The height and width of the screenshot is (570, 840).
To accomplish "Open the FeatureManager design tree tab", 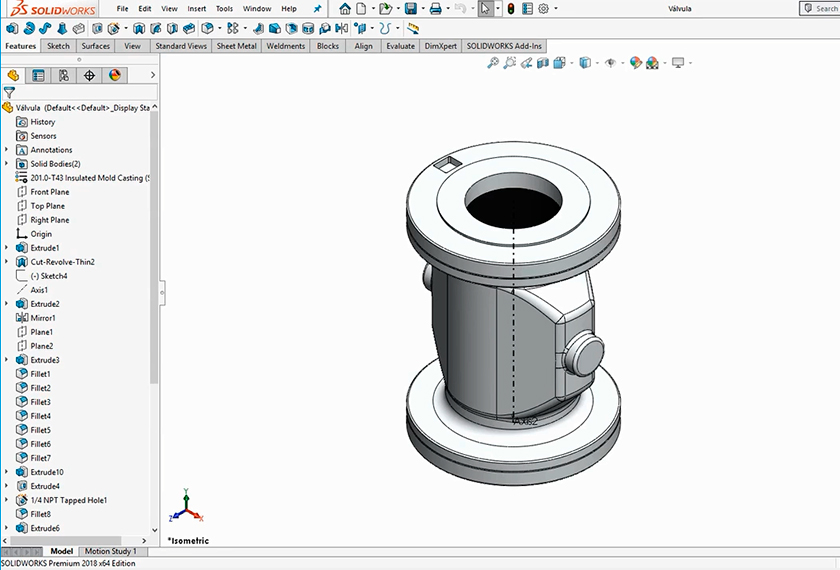I will tap(13, 75).
